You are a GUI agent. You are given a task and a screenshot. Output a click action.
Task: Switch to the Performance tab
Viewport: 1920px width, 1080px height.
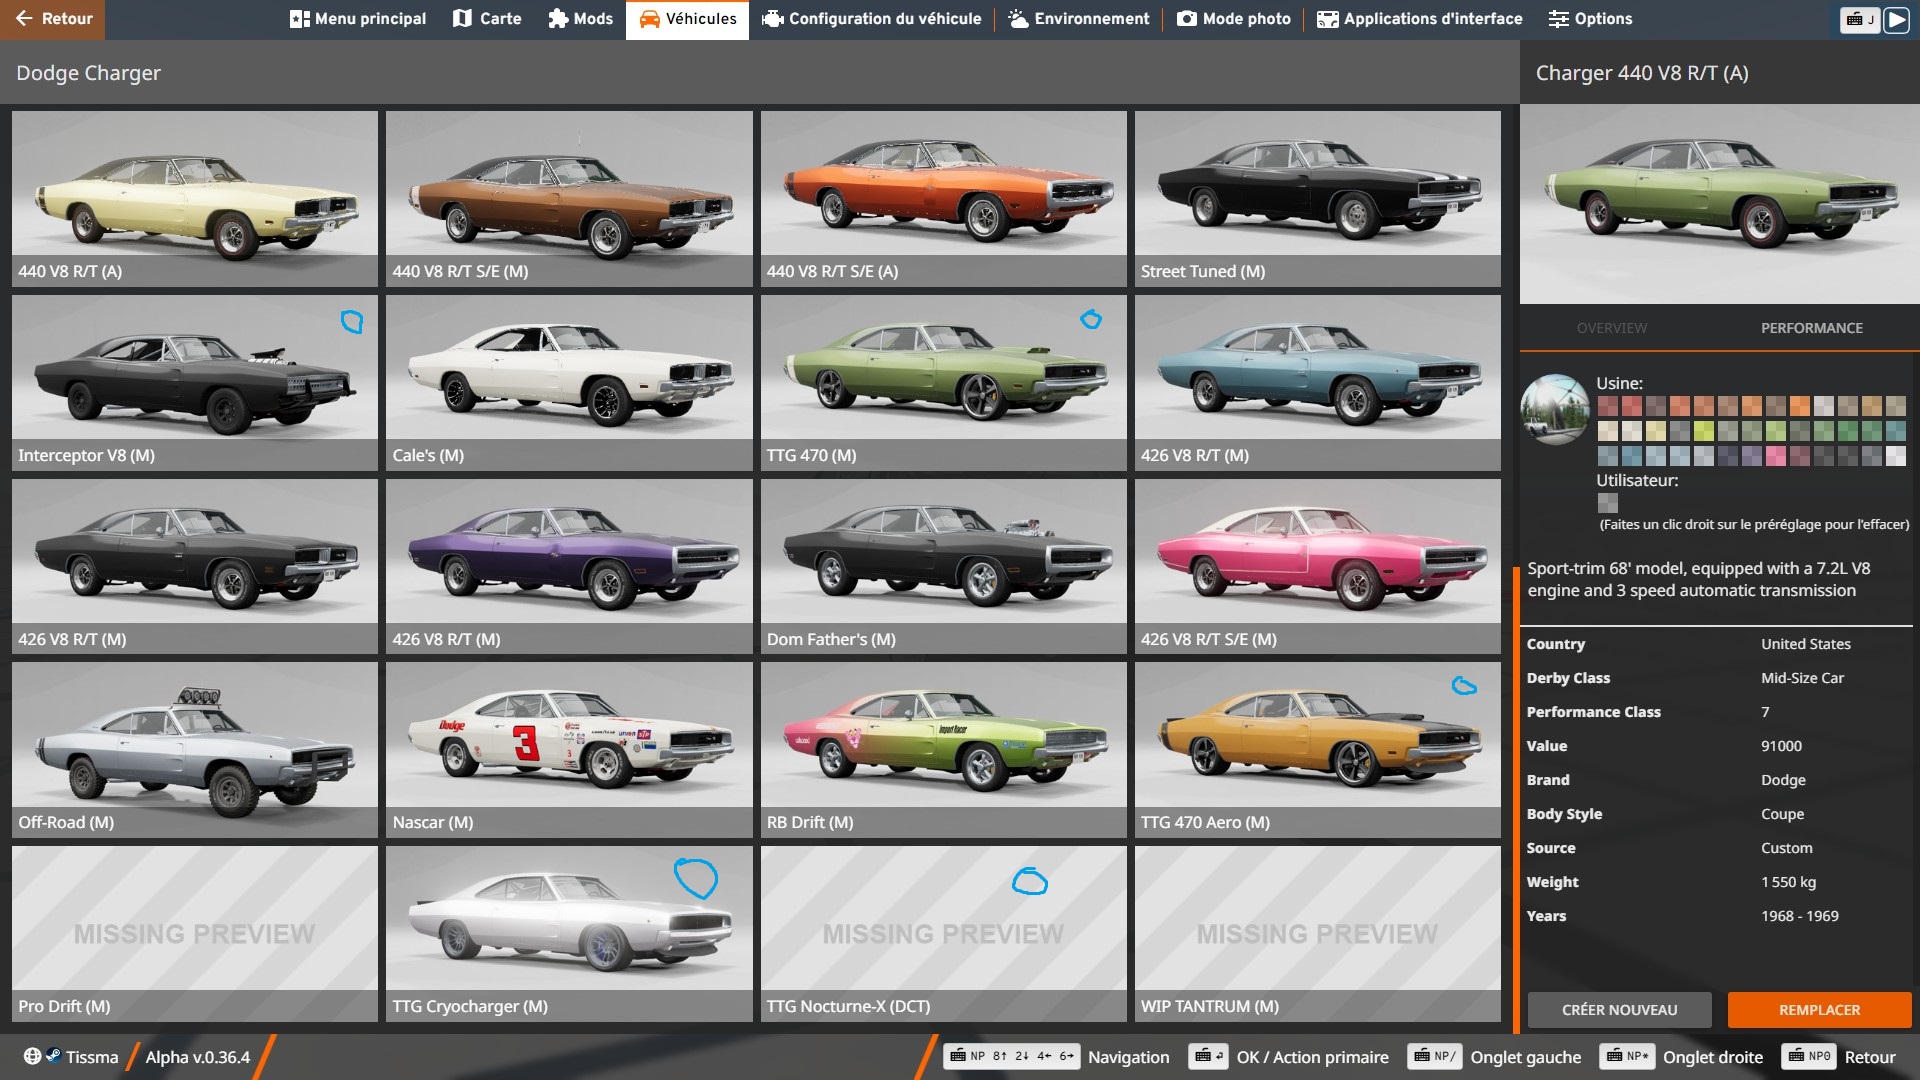tap(1811, 328)
